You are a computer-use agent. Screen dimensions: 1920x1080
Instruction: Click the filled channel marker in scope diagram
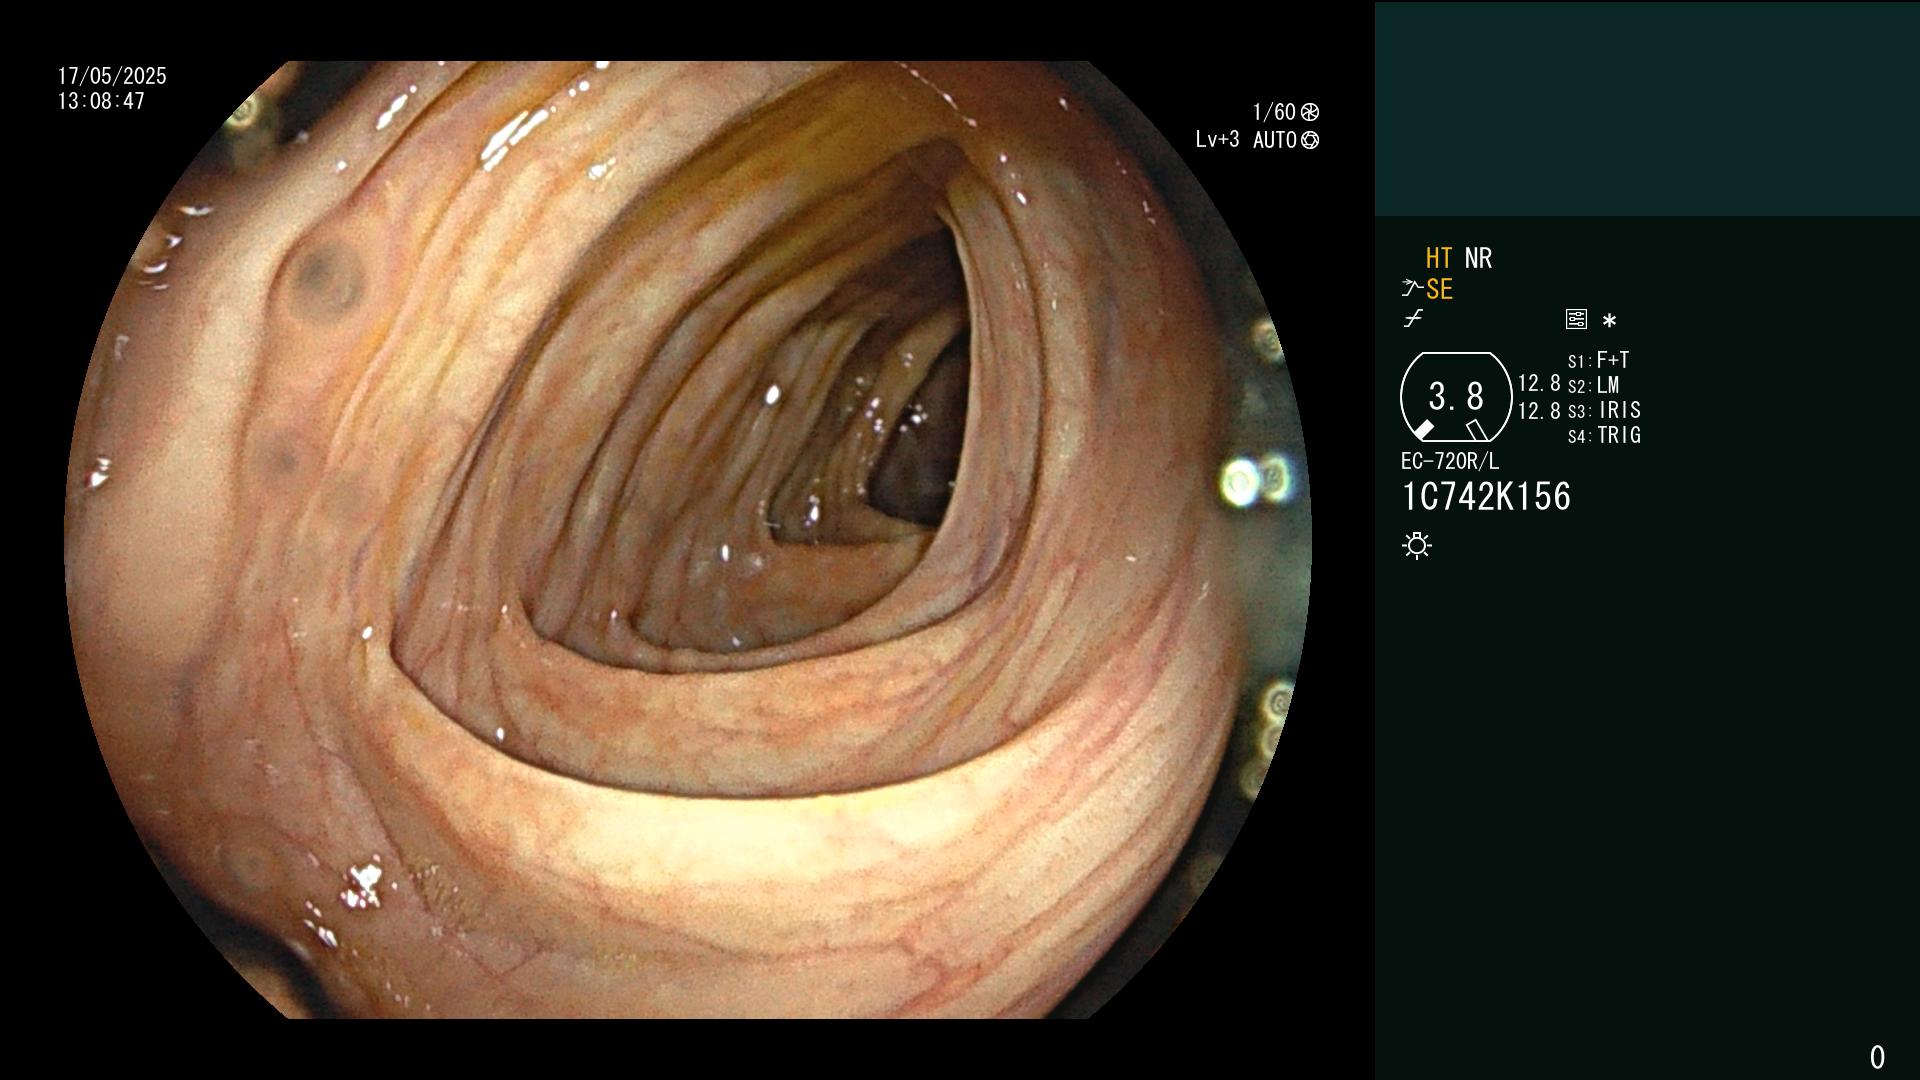click(x=1423, y=430)
